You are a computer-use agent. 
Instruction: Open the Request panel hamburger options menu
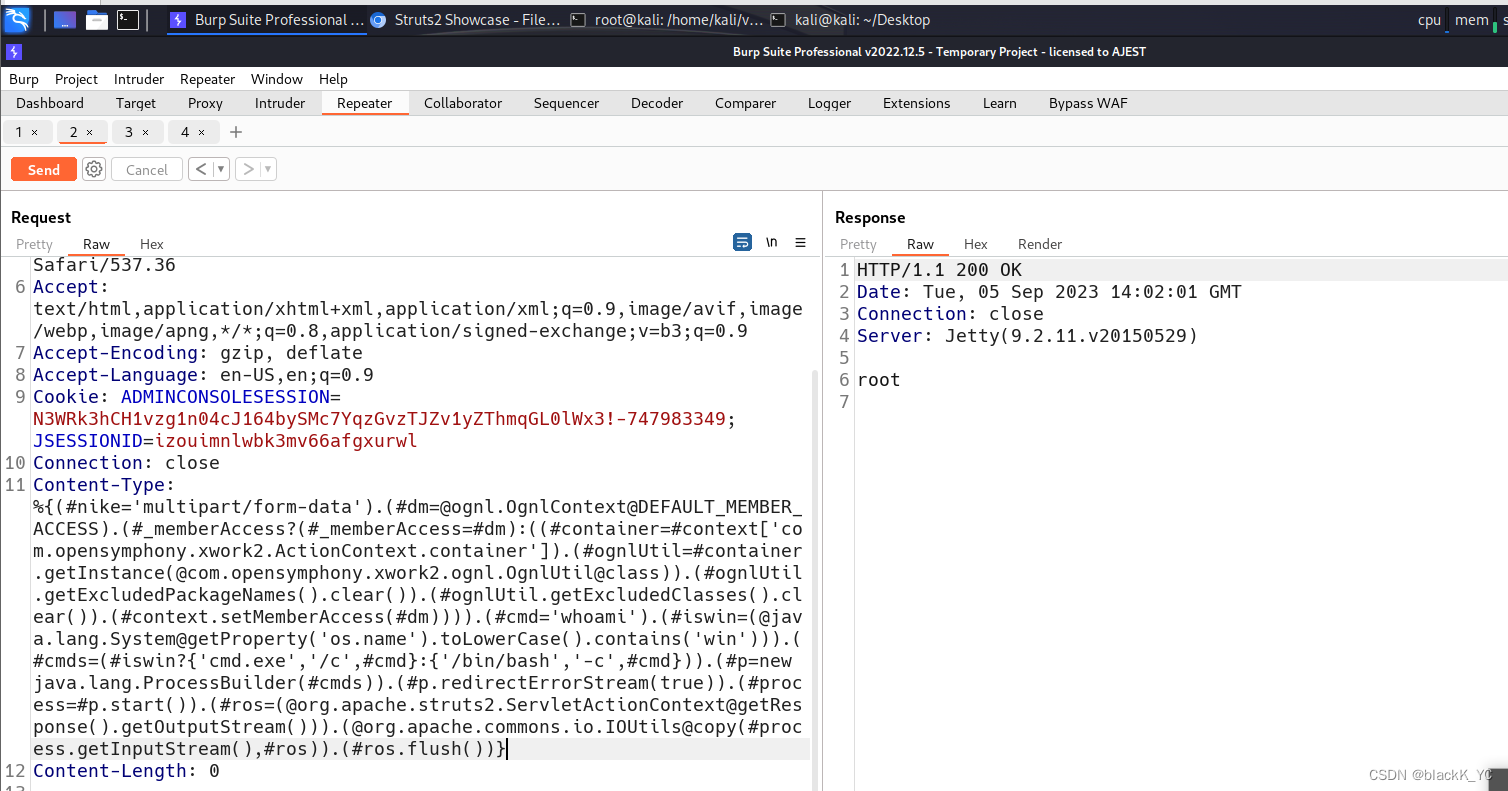point(800,242)
